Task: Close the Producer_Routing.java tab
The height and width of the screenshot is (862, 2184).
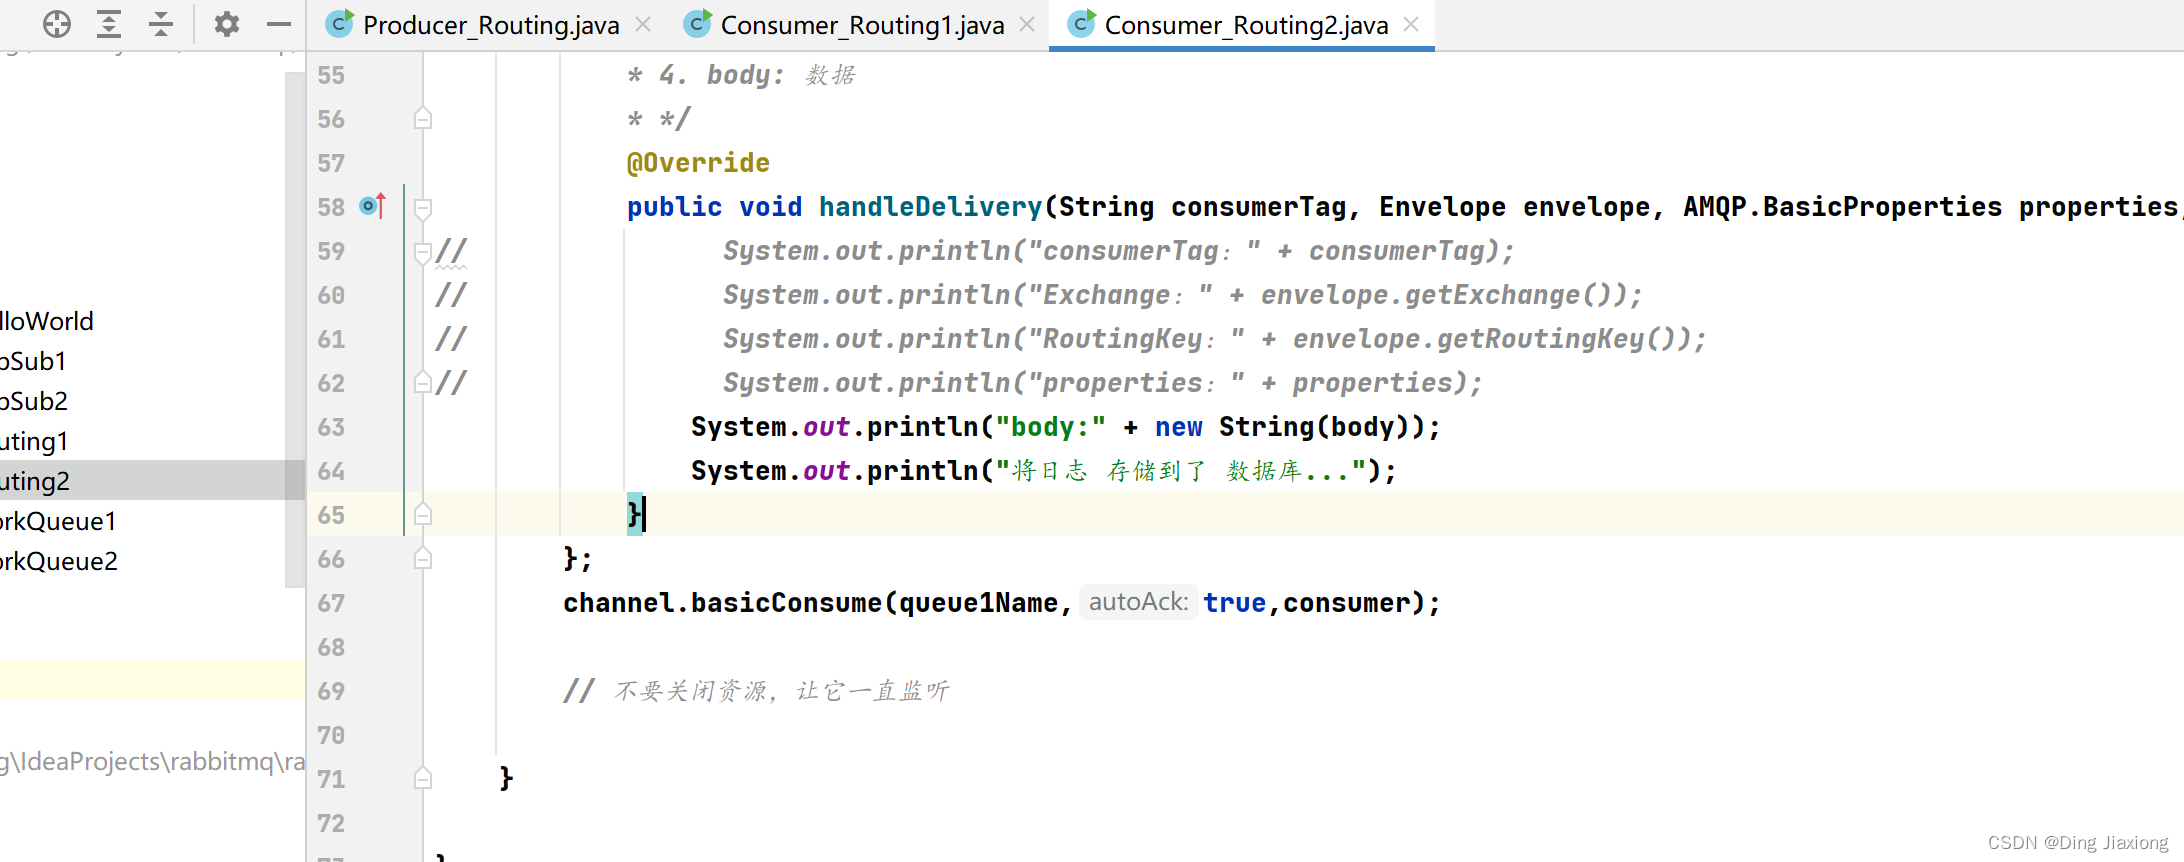Action: coord(643,24)
